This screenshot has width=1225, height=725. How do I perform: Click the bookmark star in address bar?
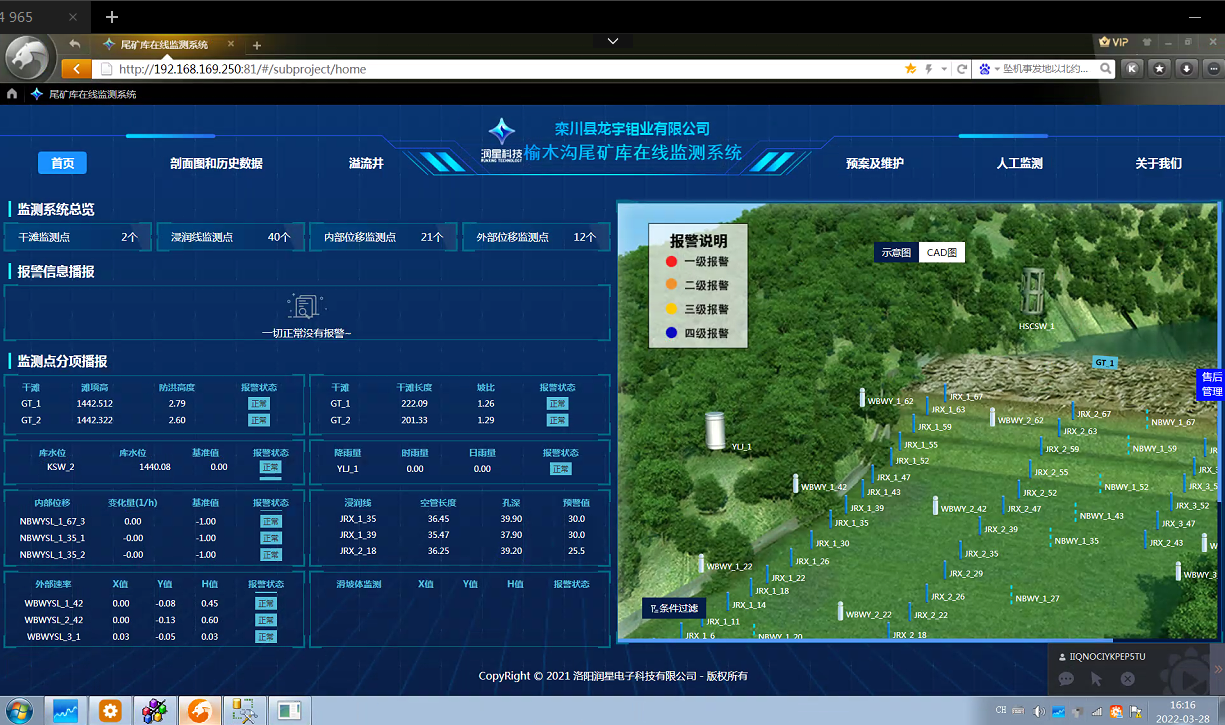pos(910,69)
